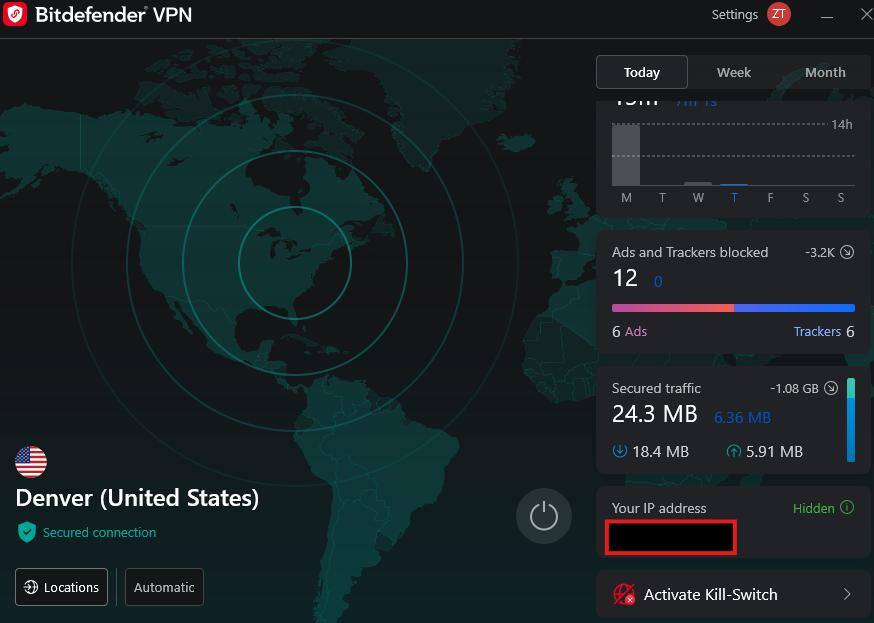874x623 pixels.
Task: Toggle the VPN power button
Action: (543, 516)
